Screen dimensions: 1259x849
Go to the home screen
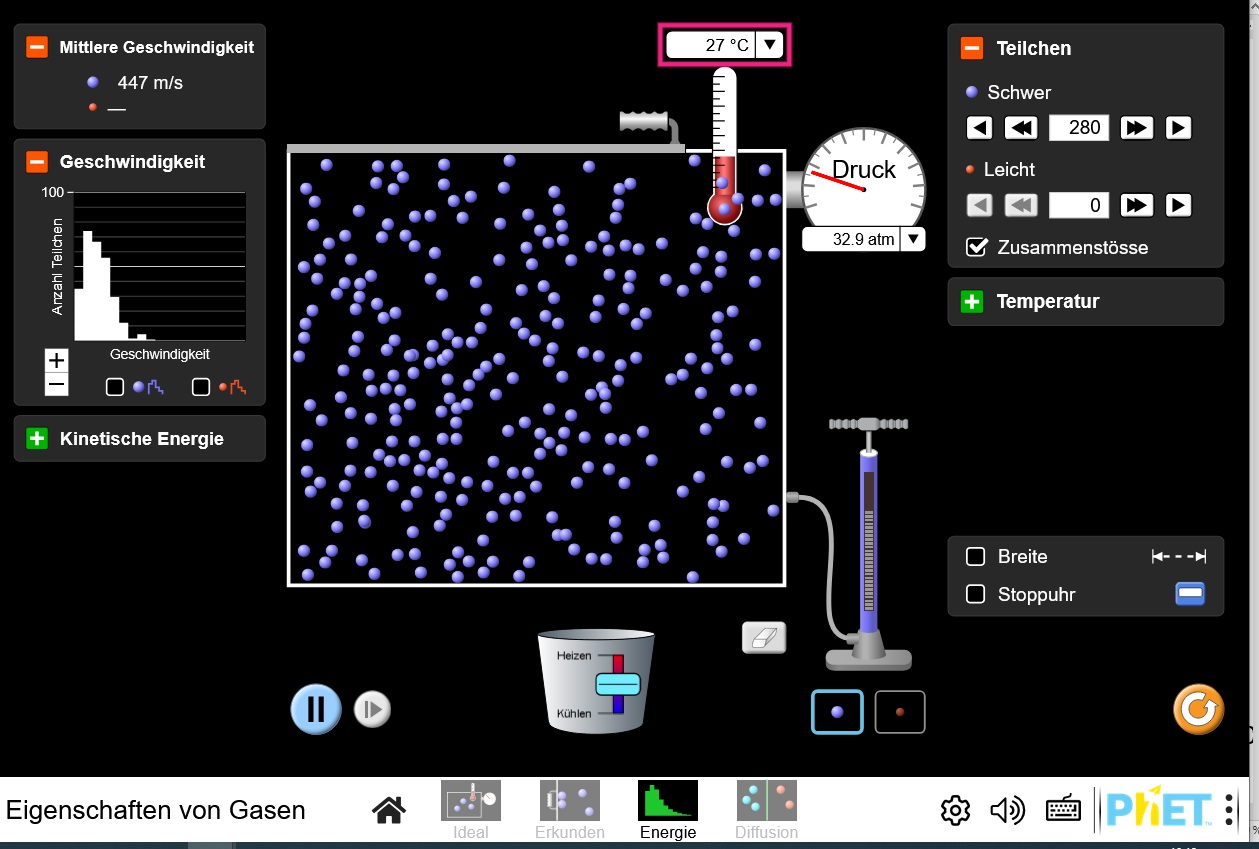[x=389, y=810]
